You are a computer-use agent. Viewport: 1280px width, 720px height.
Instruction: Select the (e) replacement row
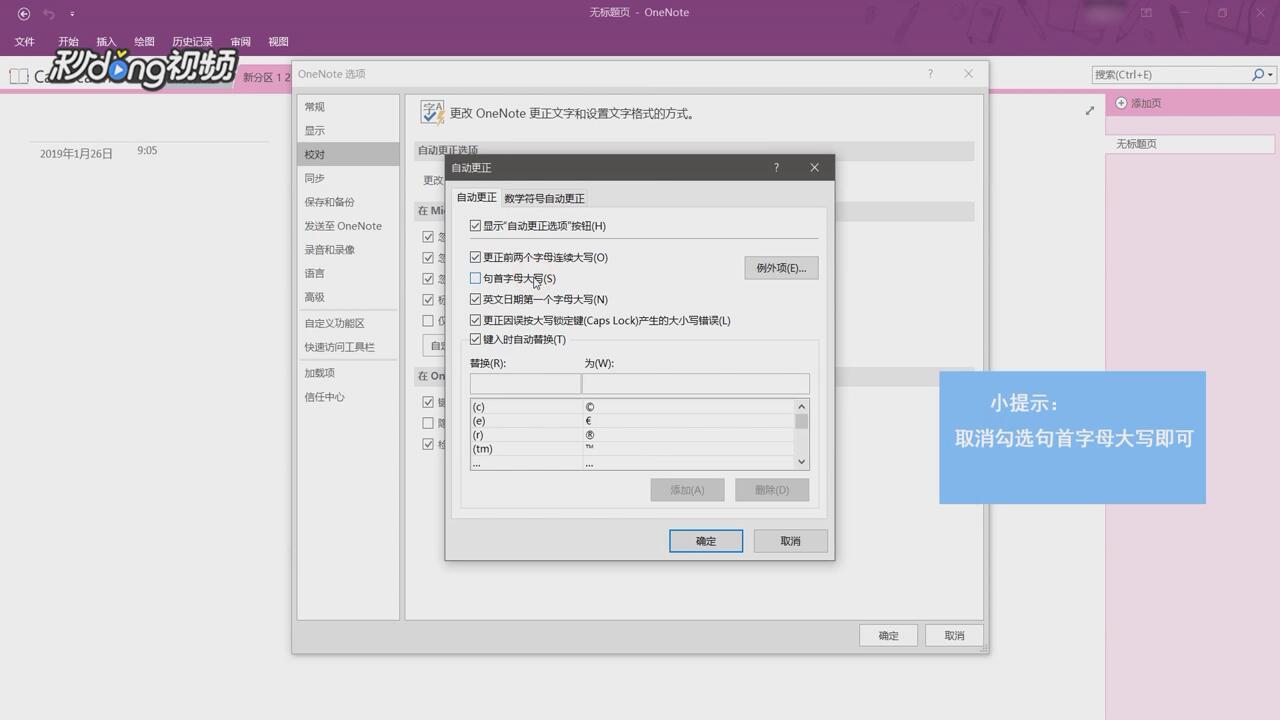(x=632, y=421)
